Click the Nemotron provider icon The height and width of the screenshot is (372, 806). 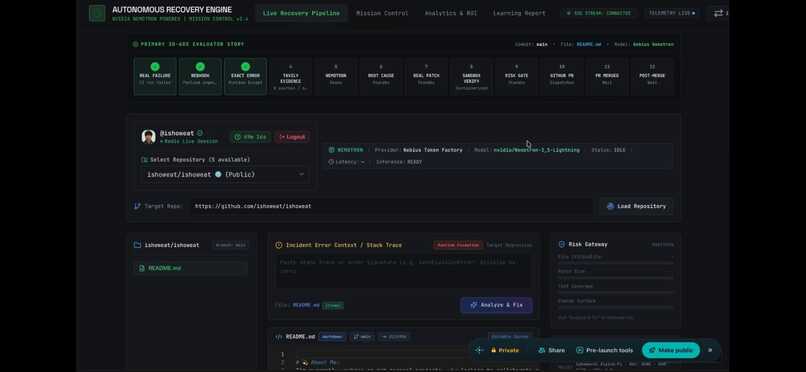click(332, 150)
